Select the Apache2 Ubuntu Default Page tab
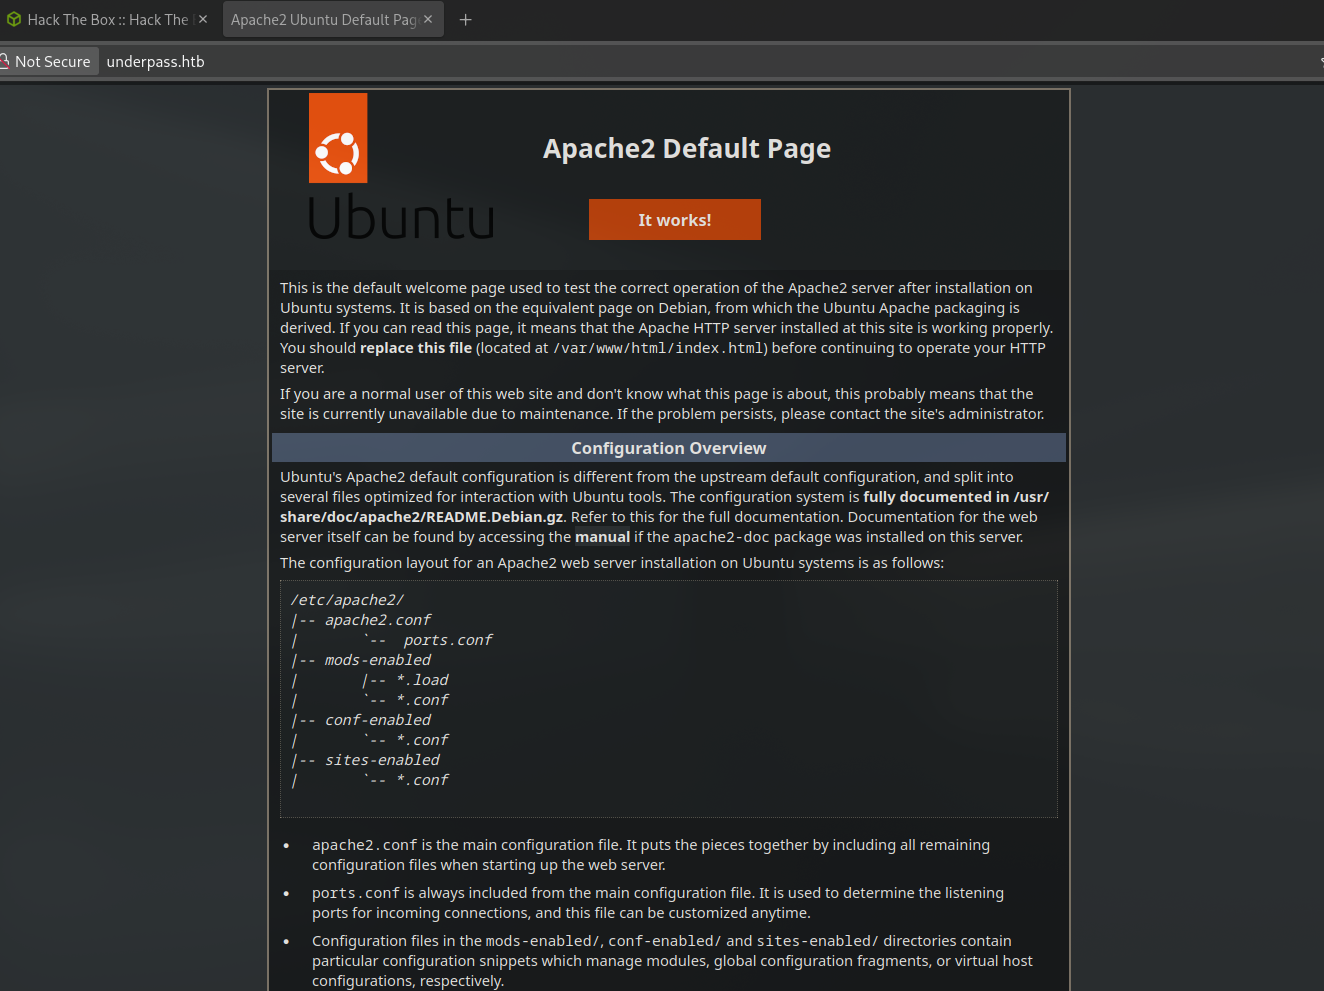The height and width of the screenshot is (991, 1324). tap(323, 20)
